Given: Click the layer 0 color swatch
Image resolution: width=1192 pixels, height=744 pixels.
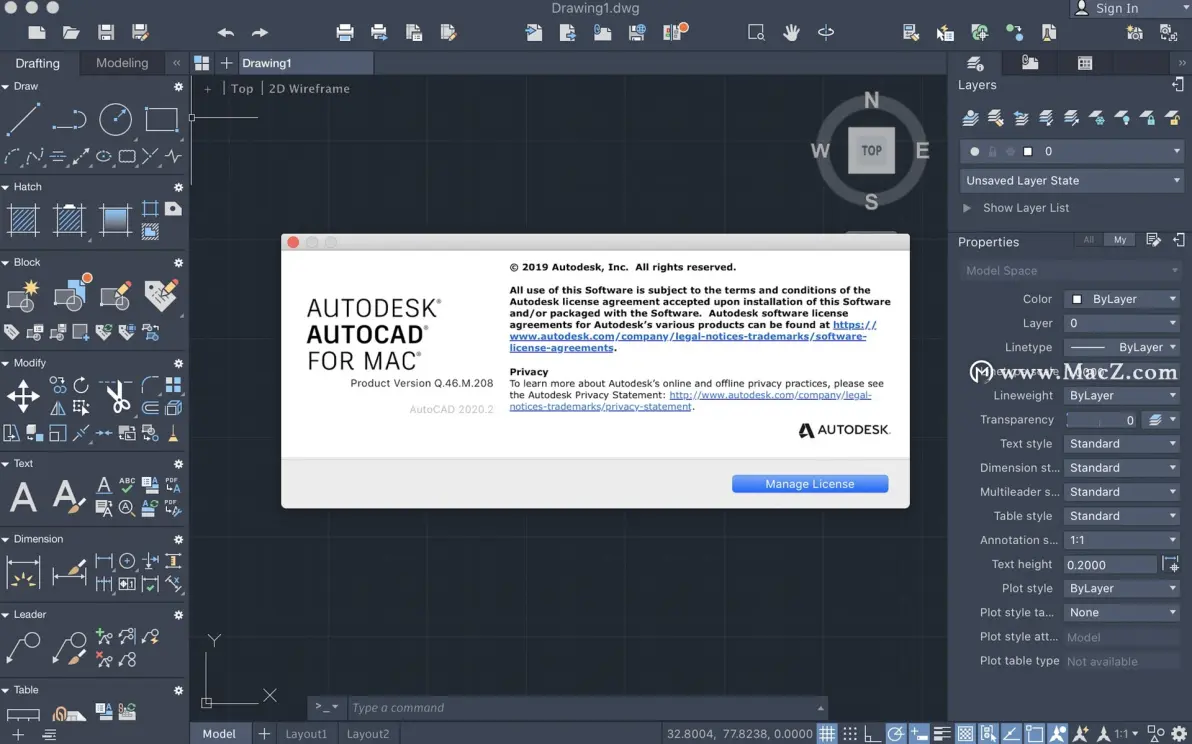Looking at the screenshot, I should [1028, 151].
